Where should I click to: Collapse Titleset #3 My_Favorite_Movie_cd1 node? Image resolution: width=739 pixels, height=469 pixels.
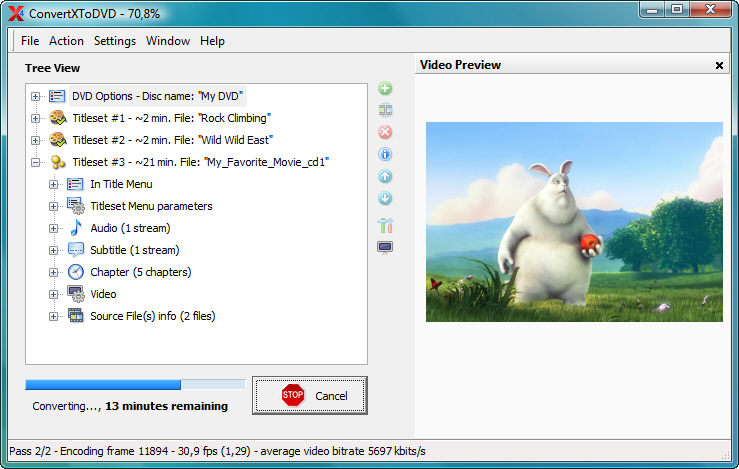click(x=36, y=162)
